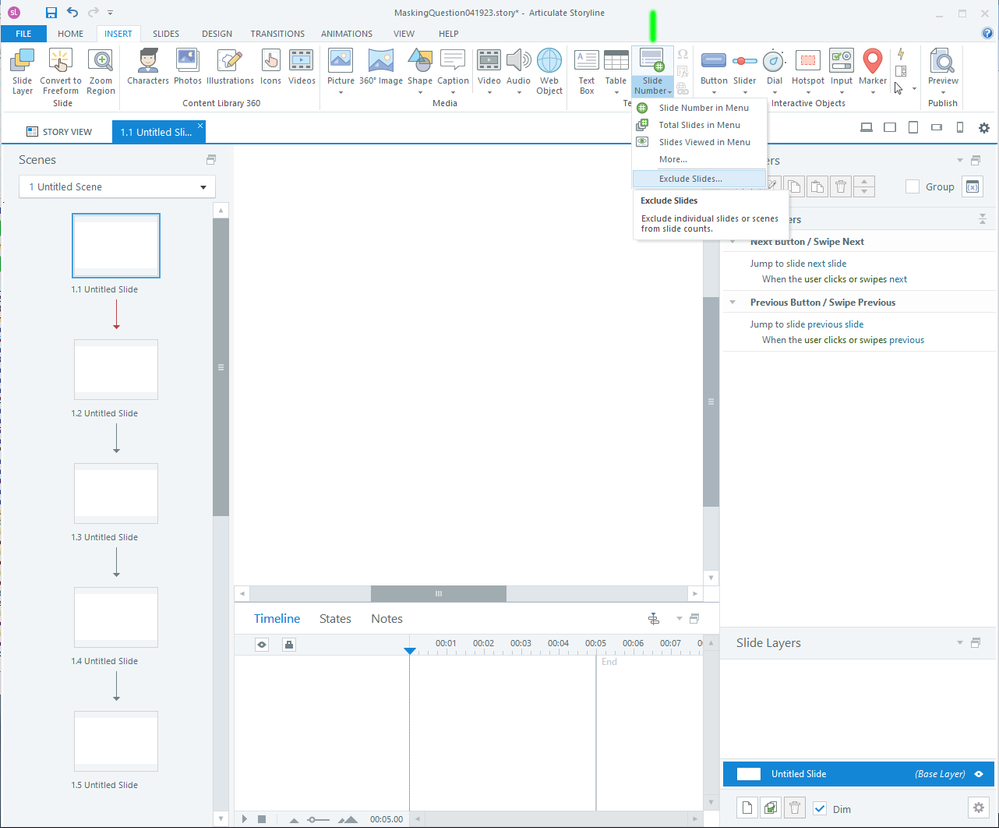The width and height of the screenshot is (999, 828).
Task: Open the 1 Untitled Scene dropdown
Action: (x=117, y=187)
